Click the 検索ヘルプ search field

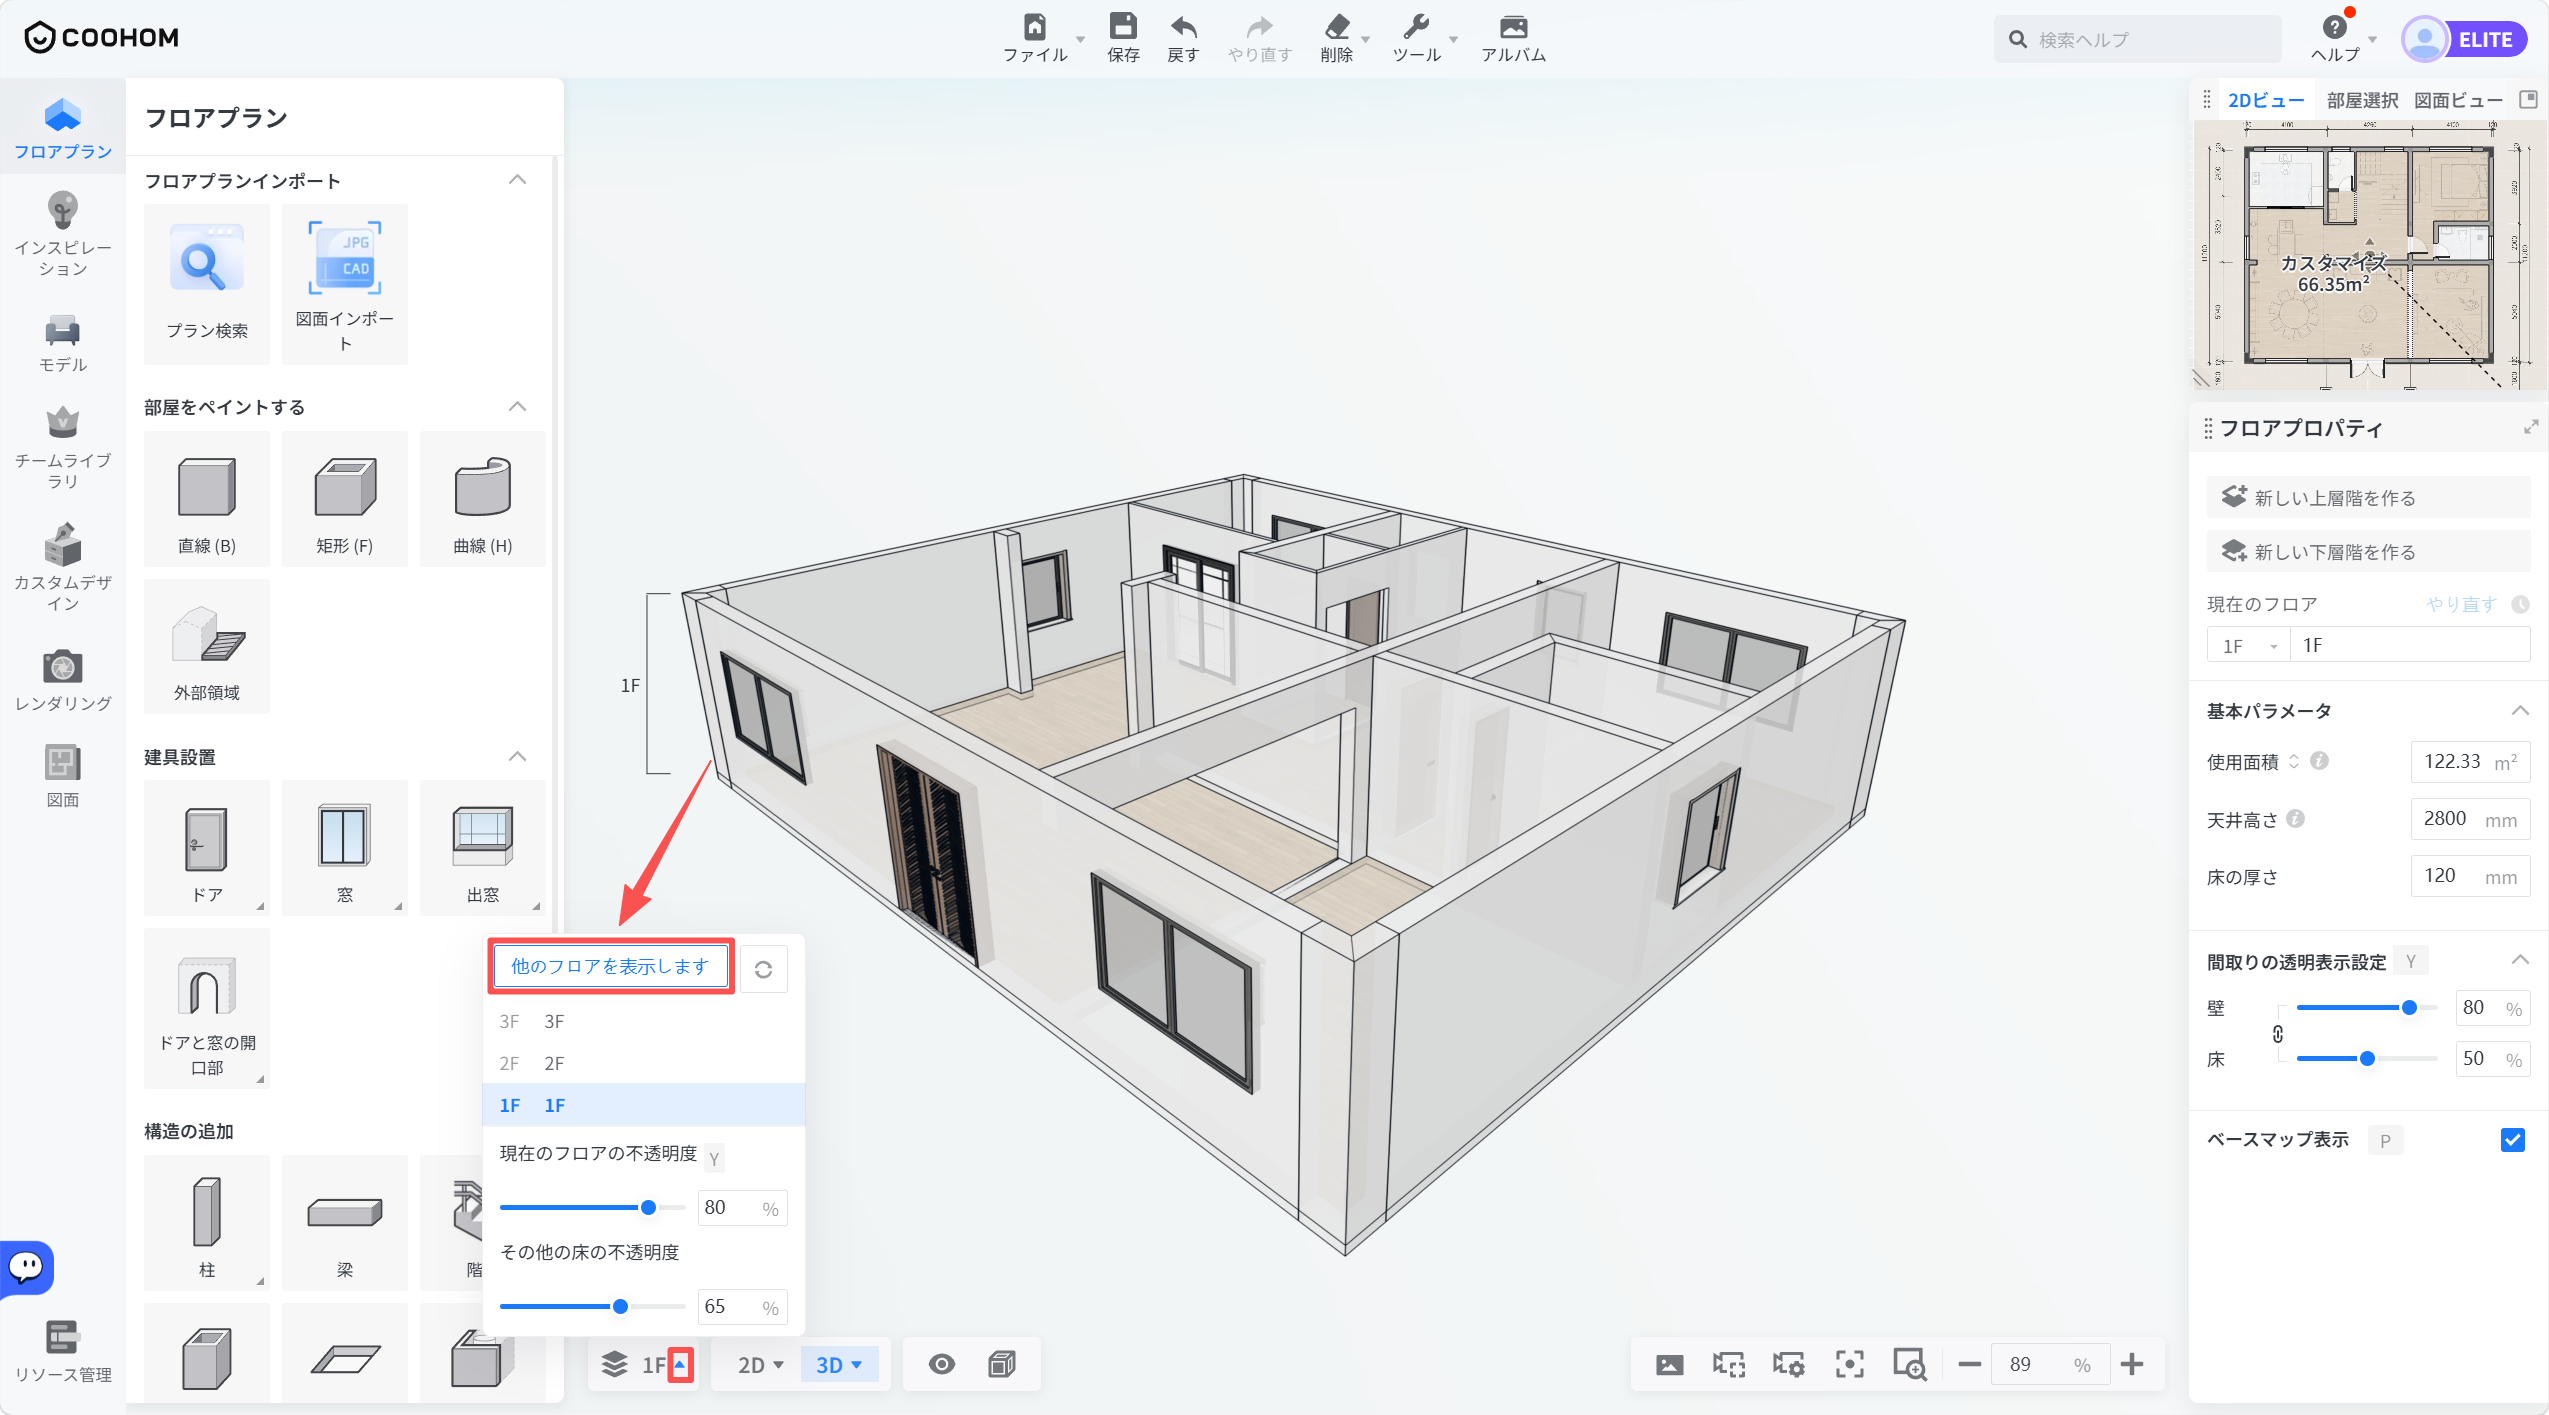2140,40
